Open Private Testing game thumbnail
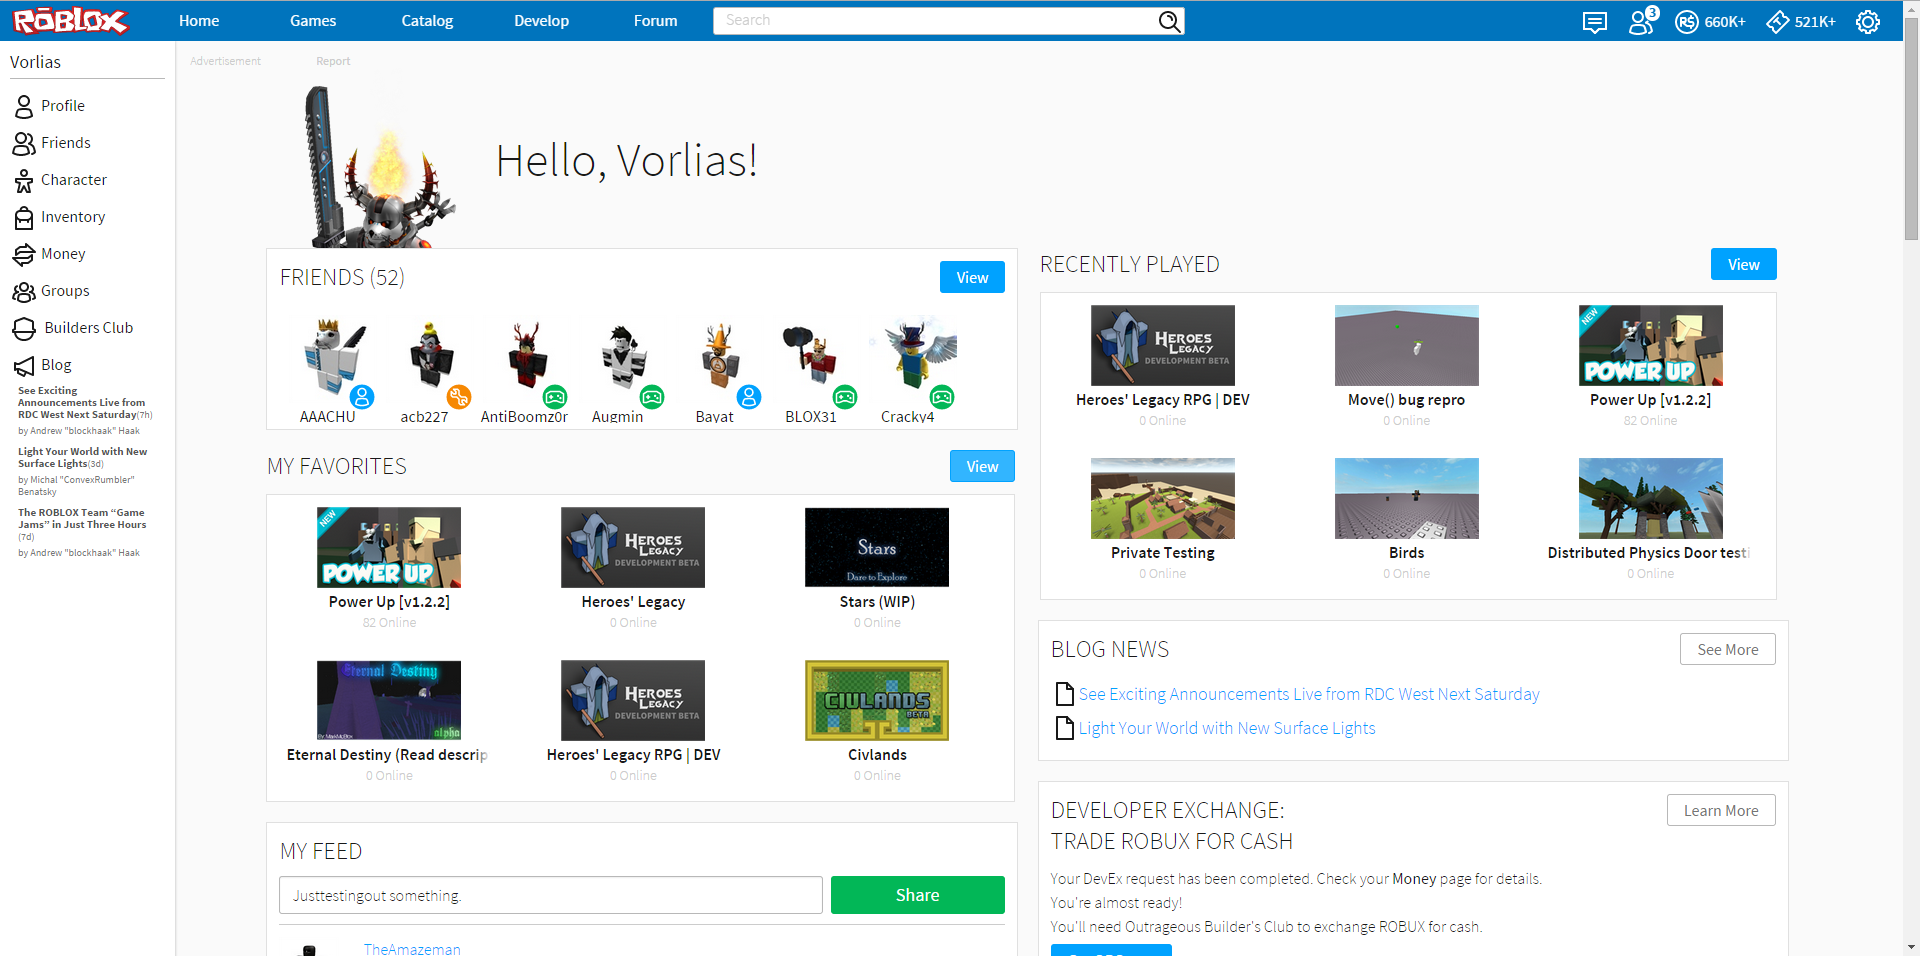The height and width of the screenshot is (956, 1920). tap(1163, 498)
